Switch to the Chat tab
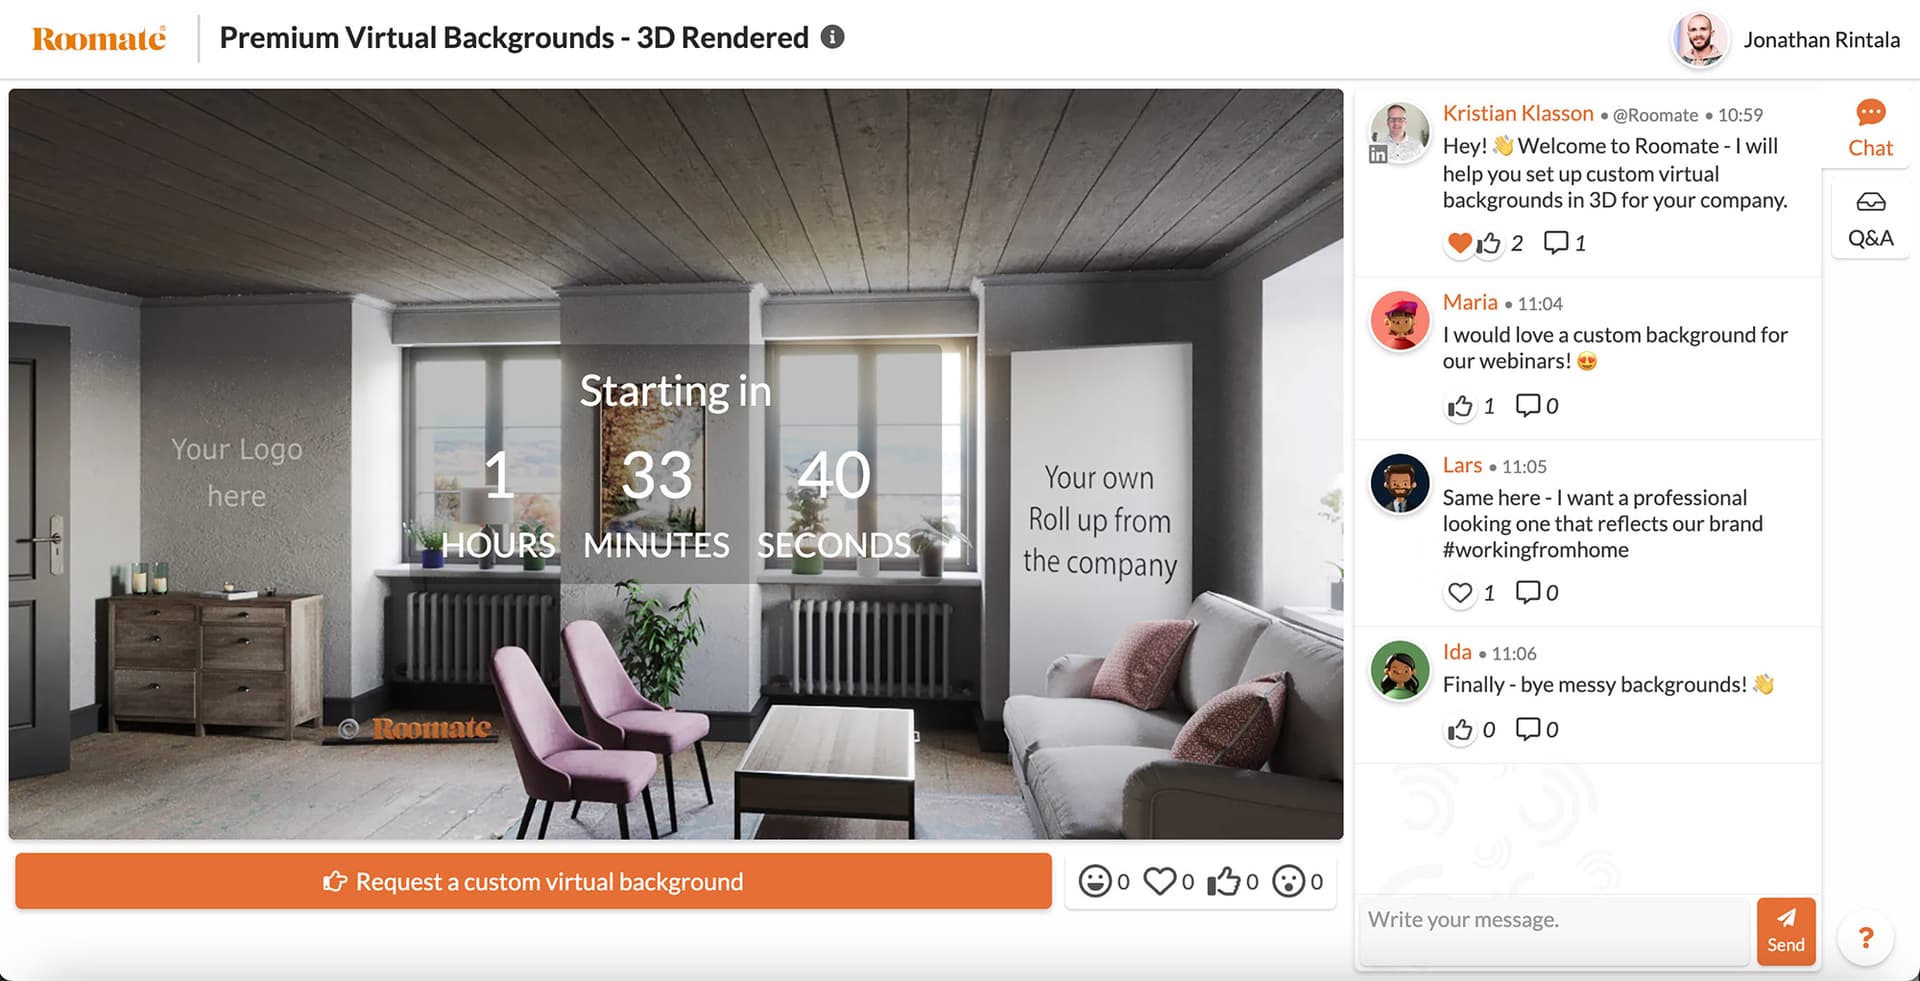Viewport: 1920px width, 981px height. tap(1869, 128)
